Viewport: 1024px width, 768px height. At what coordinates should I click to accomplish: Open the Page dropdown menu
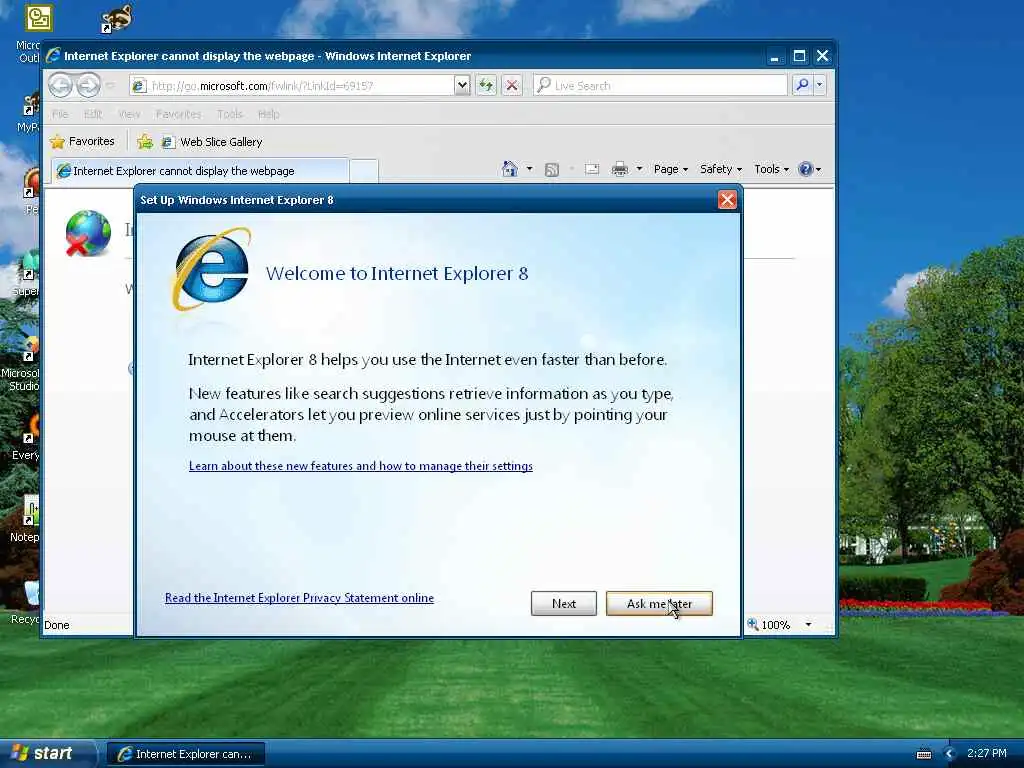[671, 169]
